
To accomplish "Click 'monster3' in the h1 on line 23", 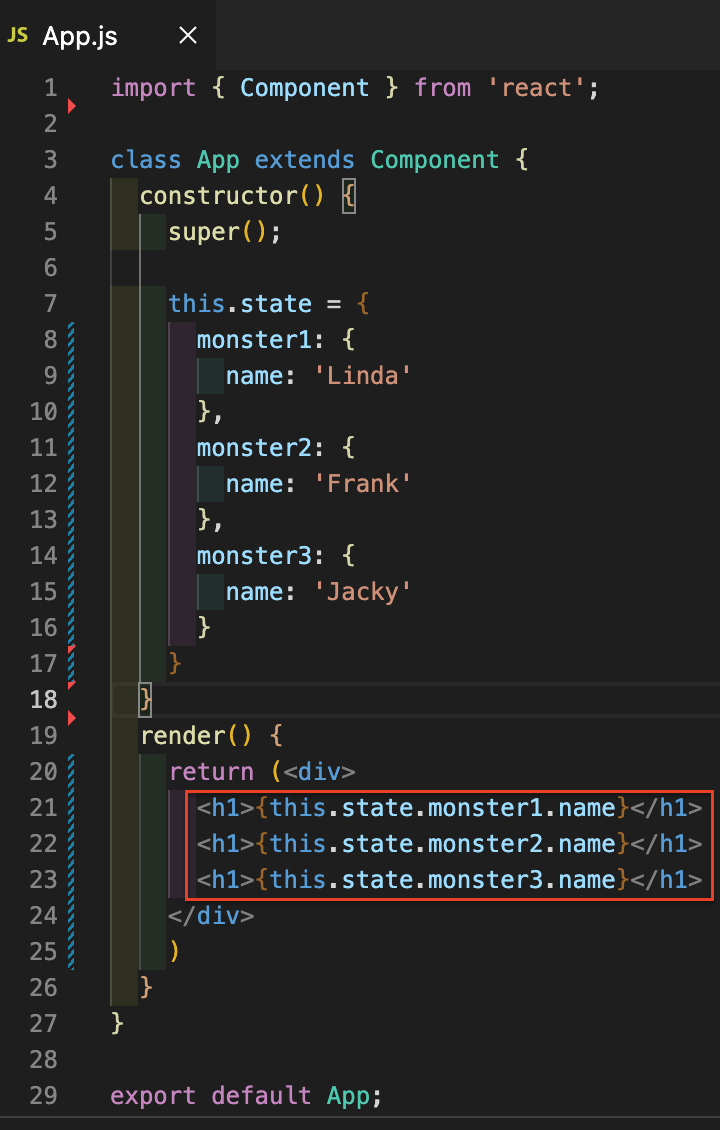I will [x=485, y=880].
